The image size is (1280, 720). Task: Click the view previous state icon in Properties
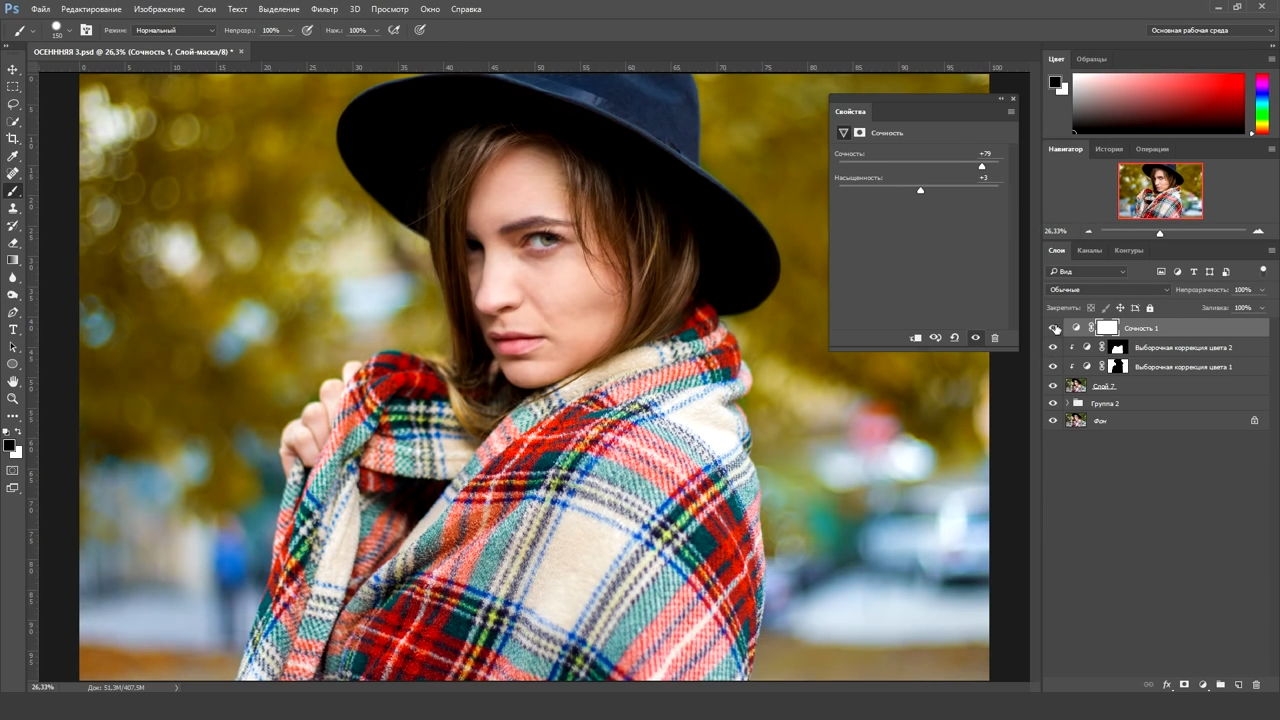pyautogui.click(x=935, y=338)
